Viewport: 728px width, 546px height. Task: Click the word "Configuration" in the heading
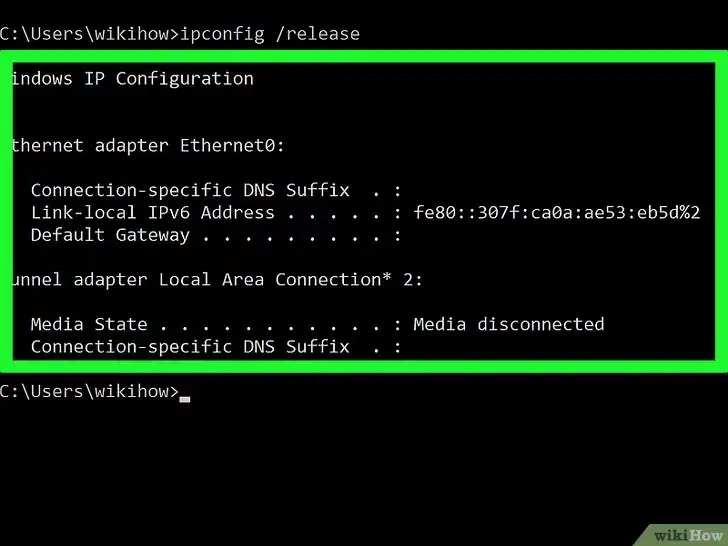[x=184, y=78]
